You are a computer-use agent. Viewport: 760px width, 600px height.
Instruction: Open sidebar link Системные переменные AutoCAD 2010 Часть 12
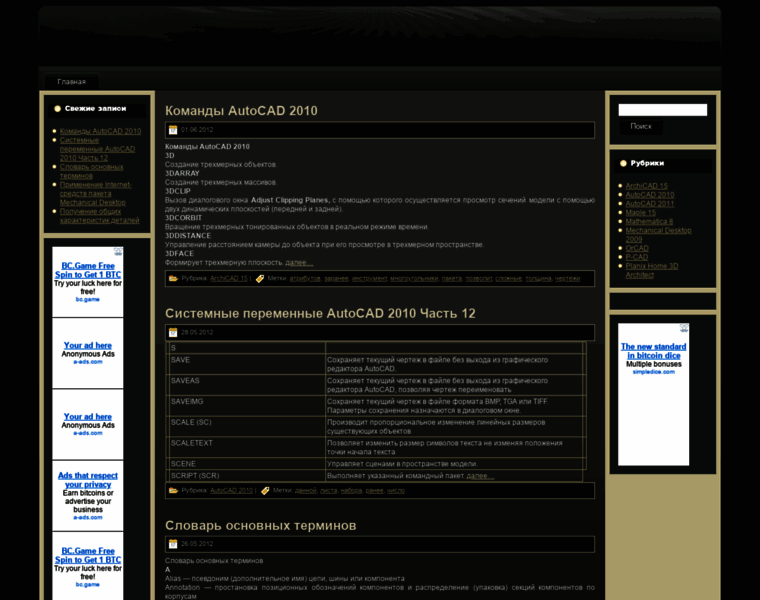[97, 149]
